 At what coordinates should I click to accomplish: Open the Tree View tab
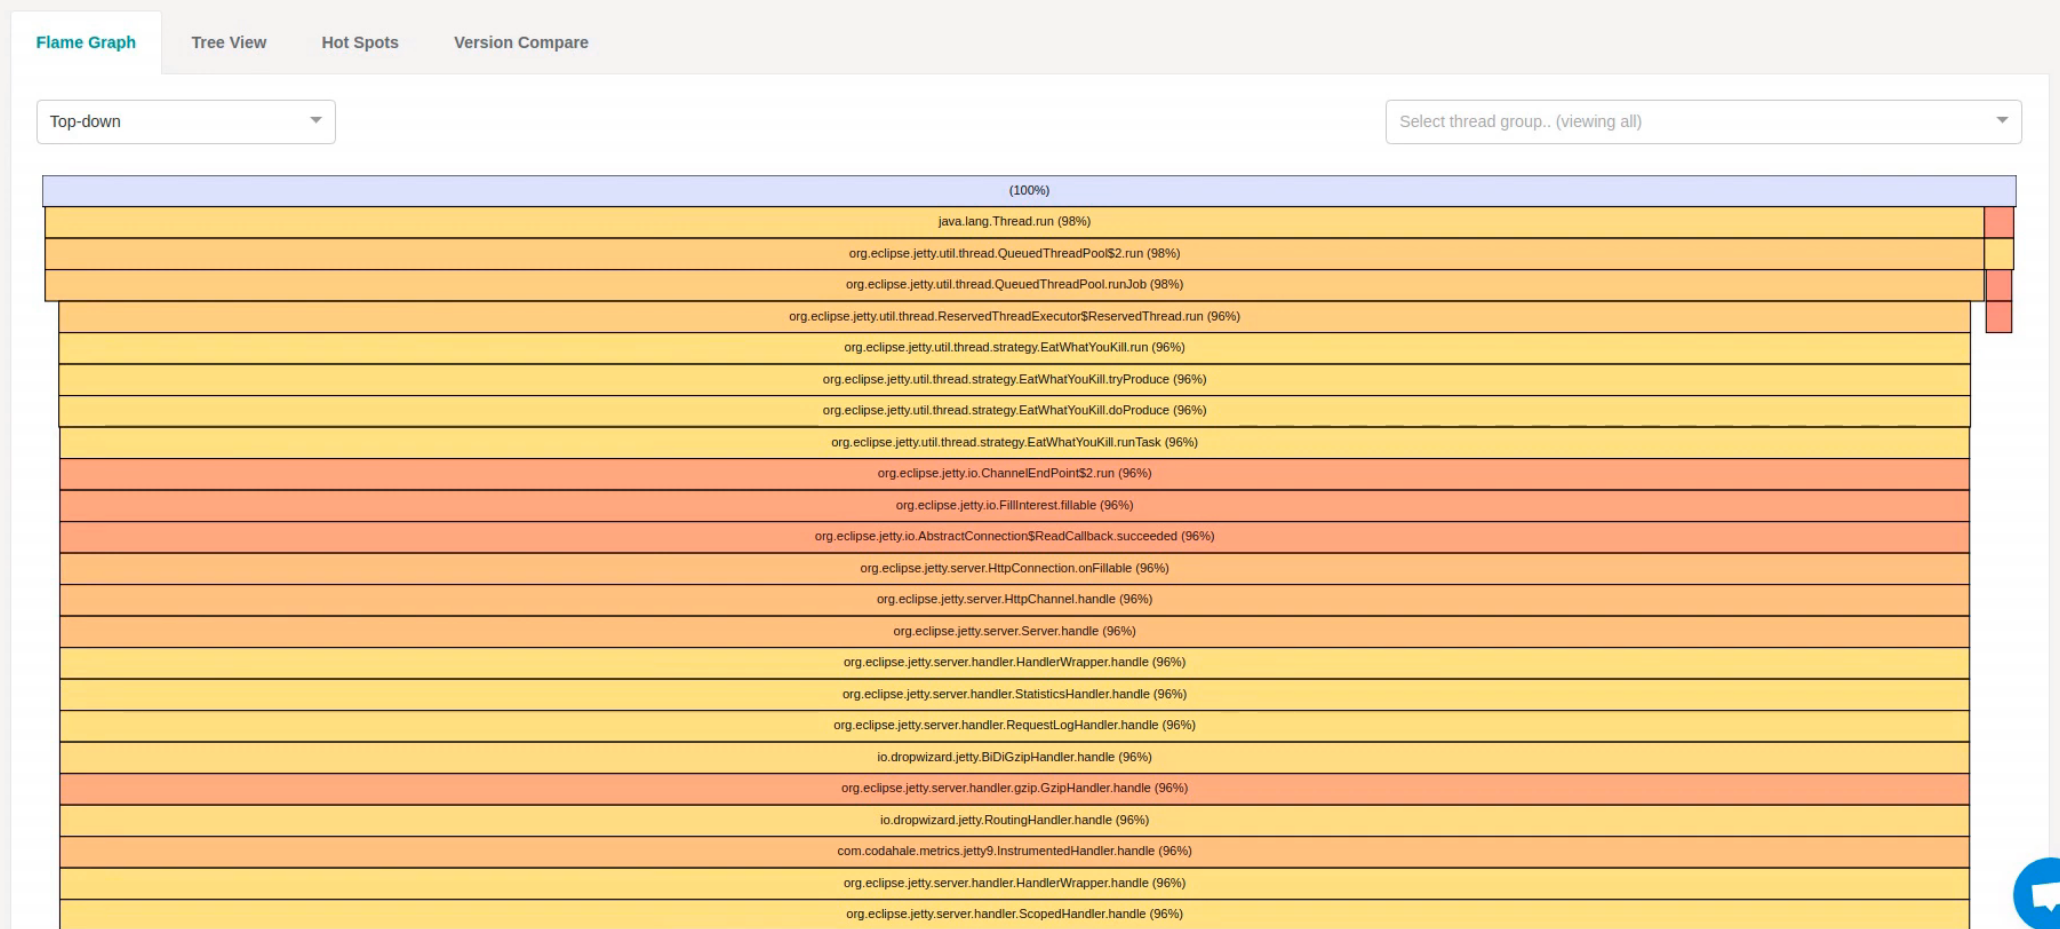click(x=228, y=42)
